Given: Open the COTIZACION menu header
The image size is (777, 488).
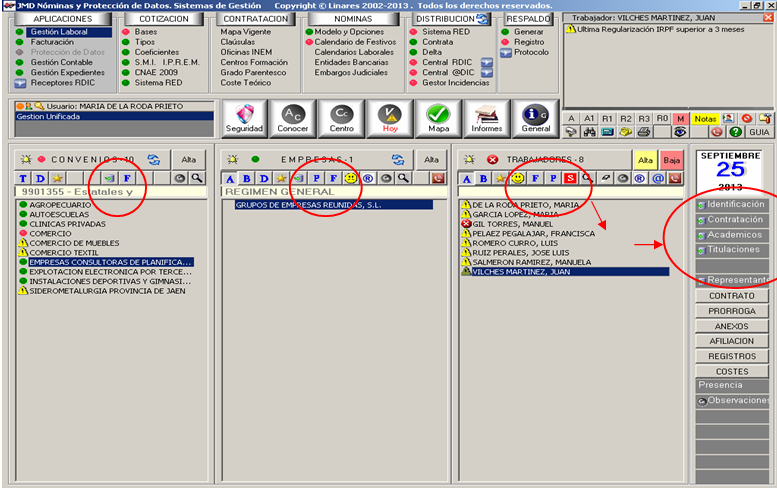Looking at the screenshot, I should click(x=164, y=19).
